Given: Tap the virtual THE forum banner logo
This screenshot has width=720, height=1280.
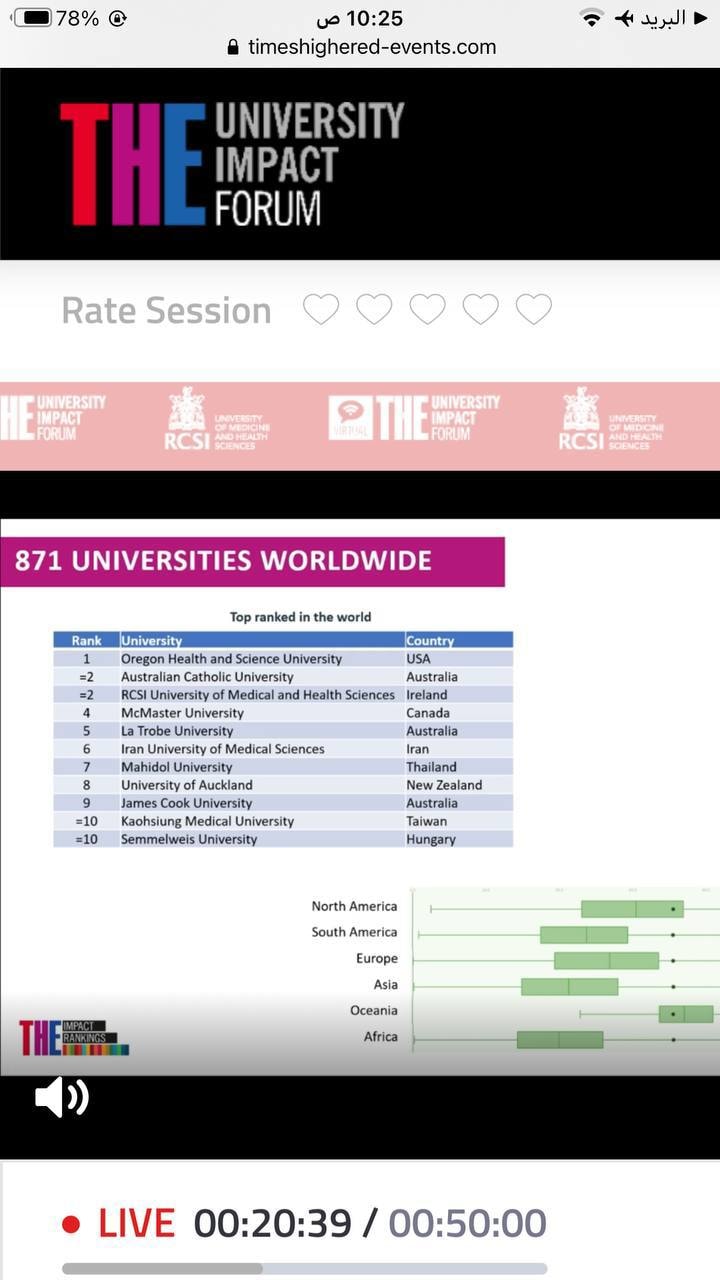Looking at the screenshot, I should pos(414,418).
